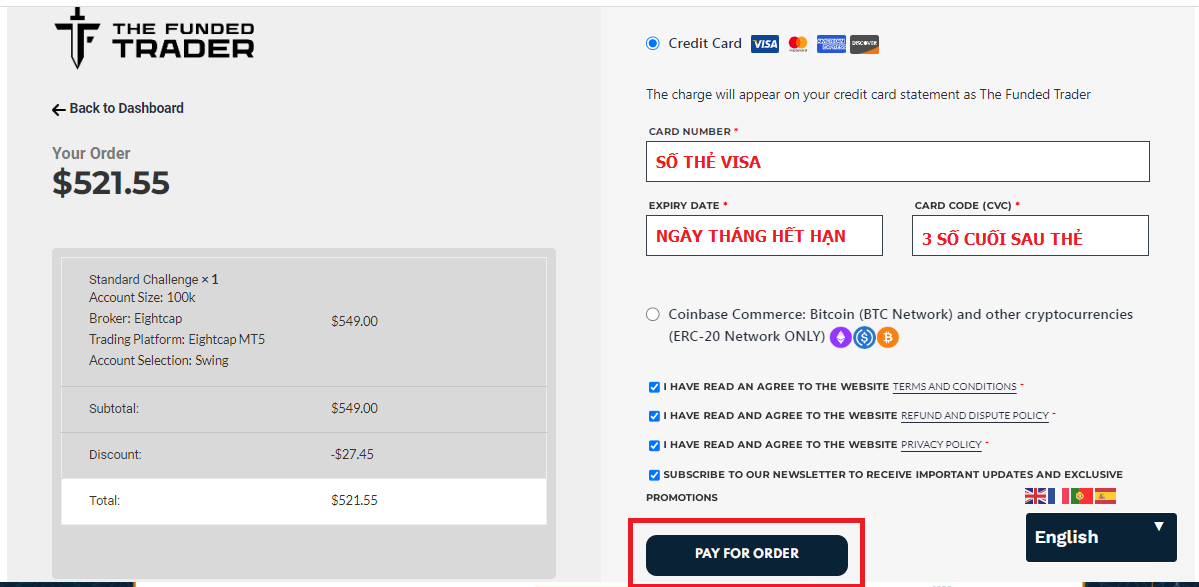Click The Funded Trader logo
Image resolution: width=1199 pixels, height=587 pixels.
coord(154,38)
